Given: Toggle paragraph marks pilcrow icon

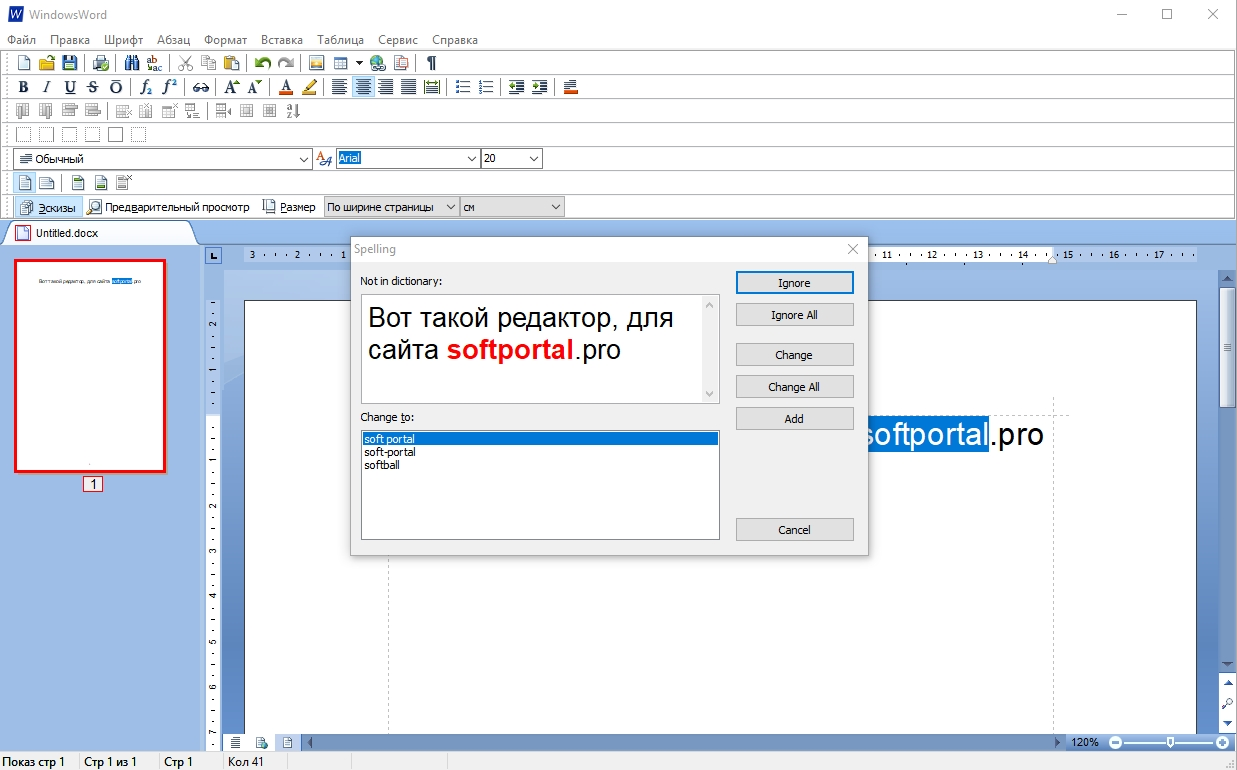Looking at the screenshot, I should point(432,63).
